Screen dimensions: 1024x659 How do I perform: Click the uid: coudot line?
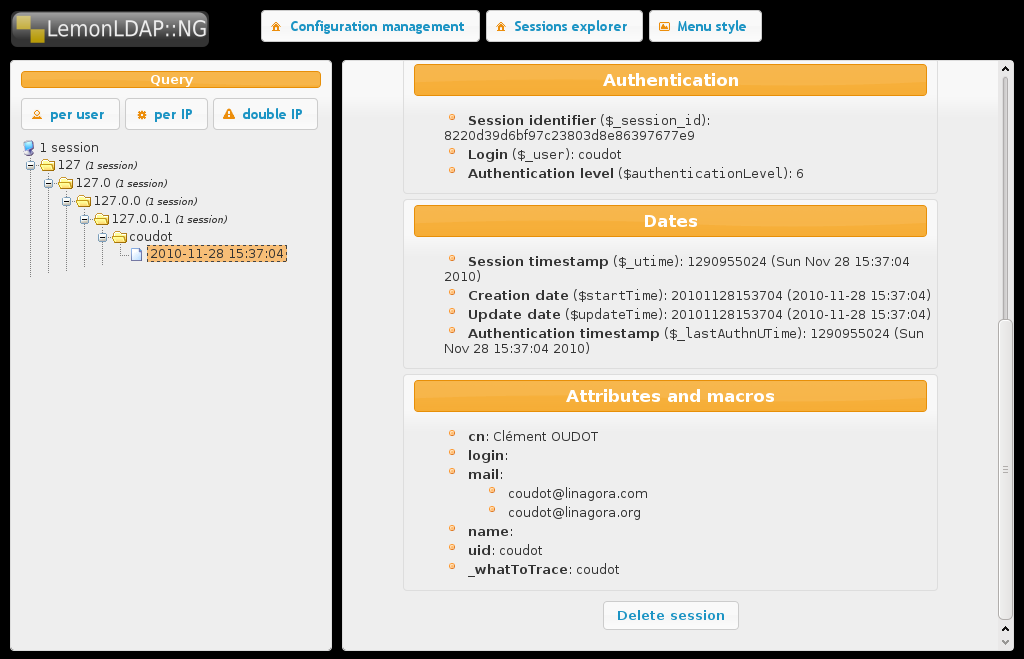click(x=505, y=551)
